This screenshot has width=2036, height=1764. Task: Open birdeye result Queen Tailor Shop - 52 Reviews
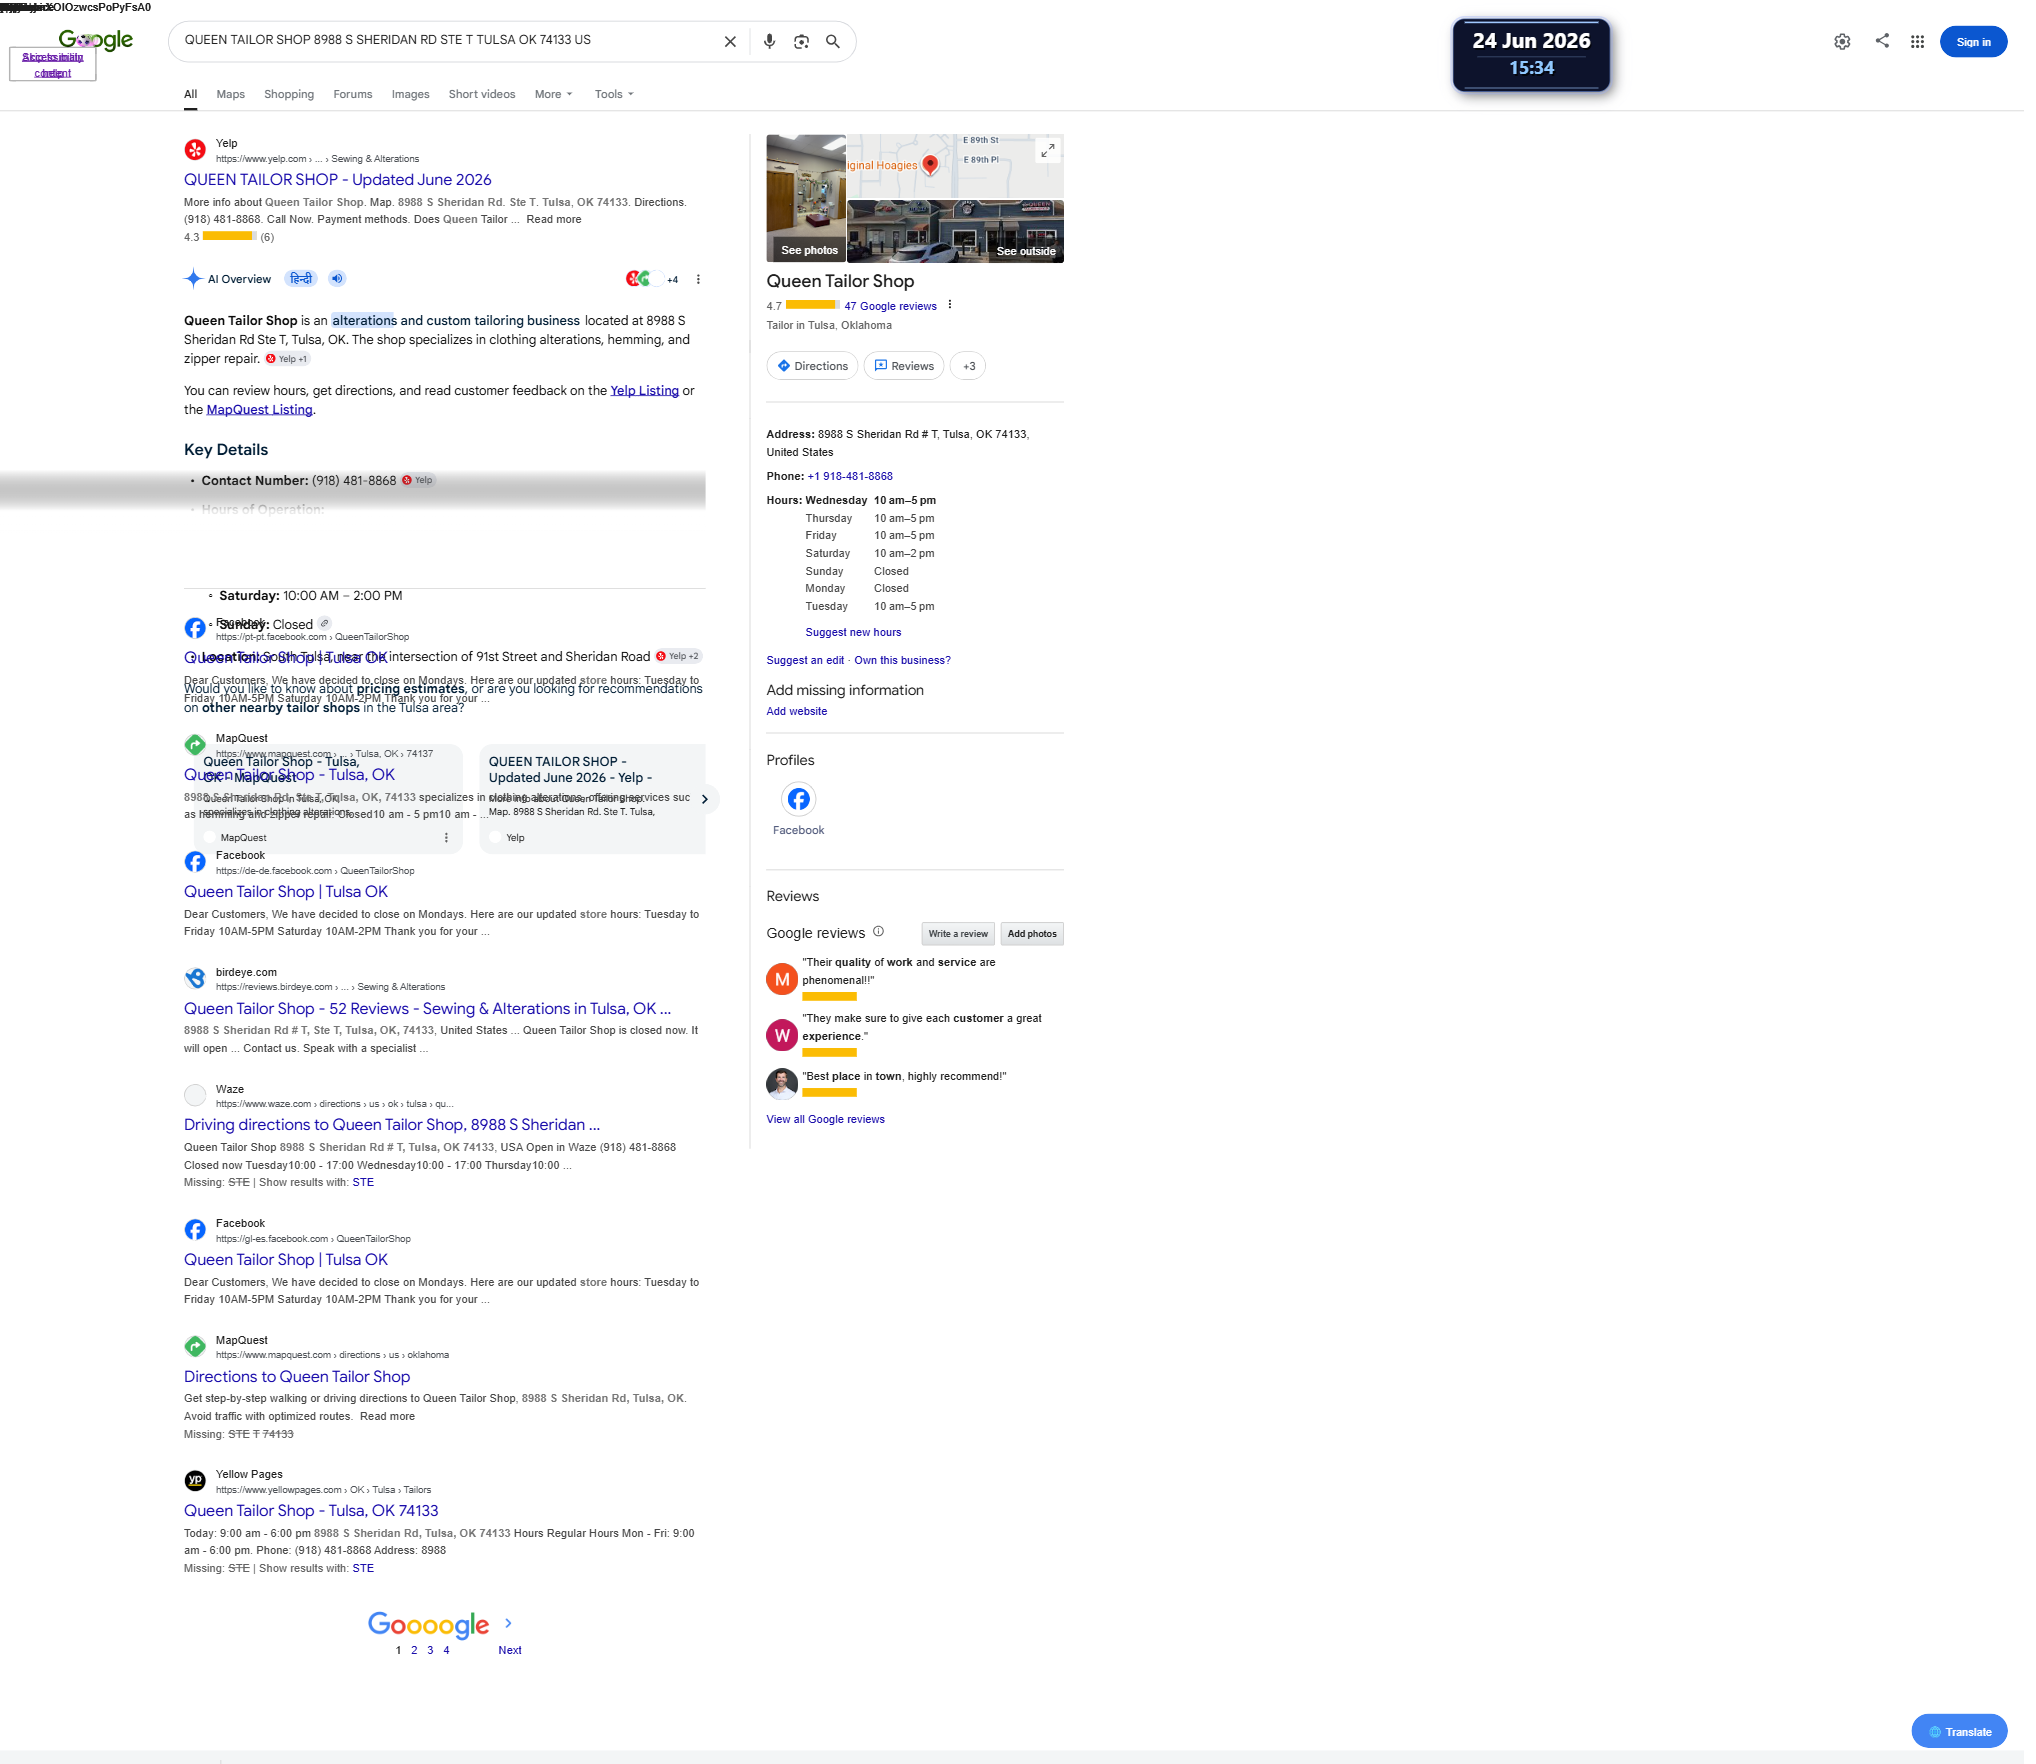pos(427,1009)
